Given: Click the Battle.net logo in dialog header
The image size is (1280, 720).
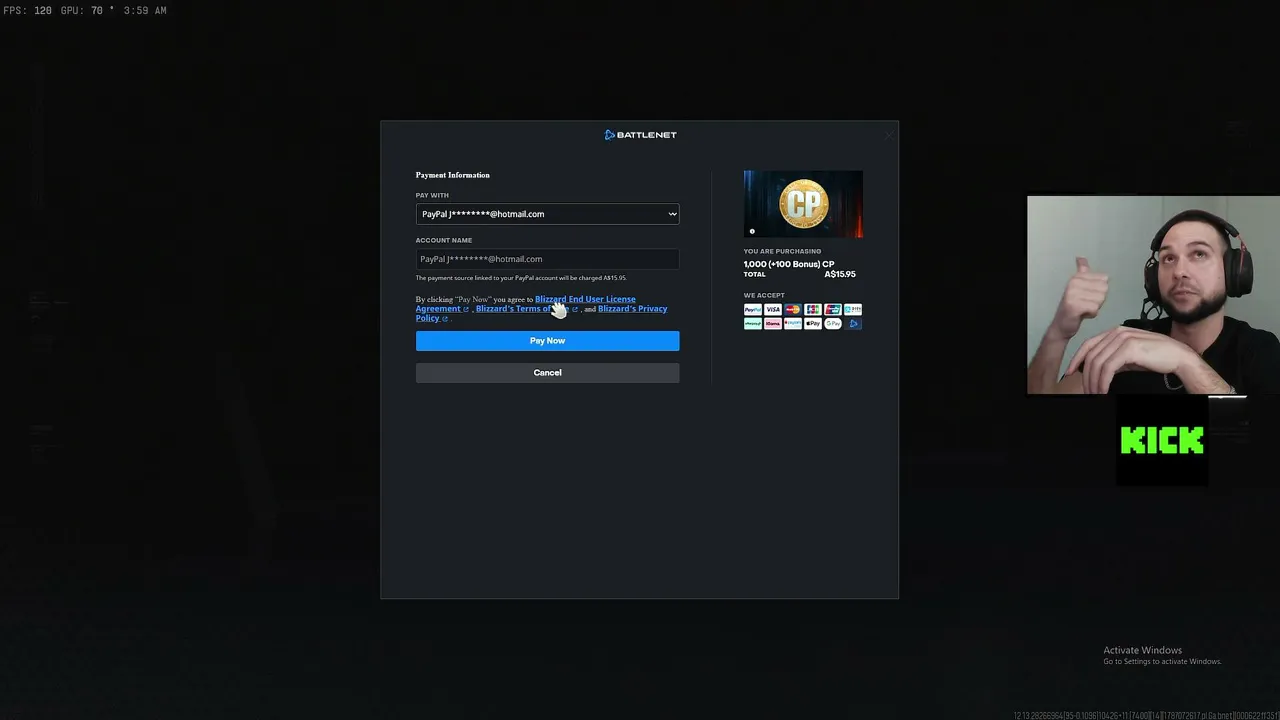Looking at the screenshot, I should click(x=640, y=135).
